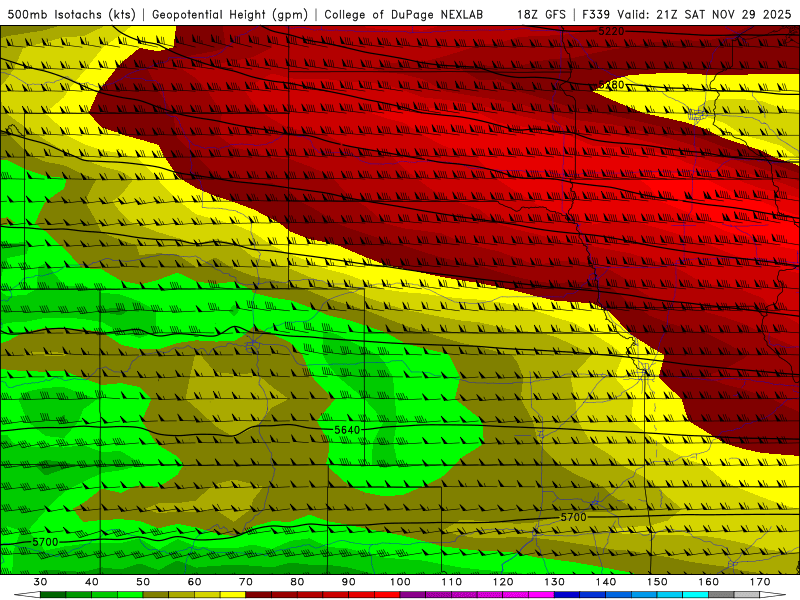This screenshot has width=800, height=600.
Task: Click the dark green 30–35 kt swatch
Action: click(53, 595)
